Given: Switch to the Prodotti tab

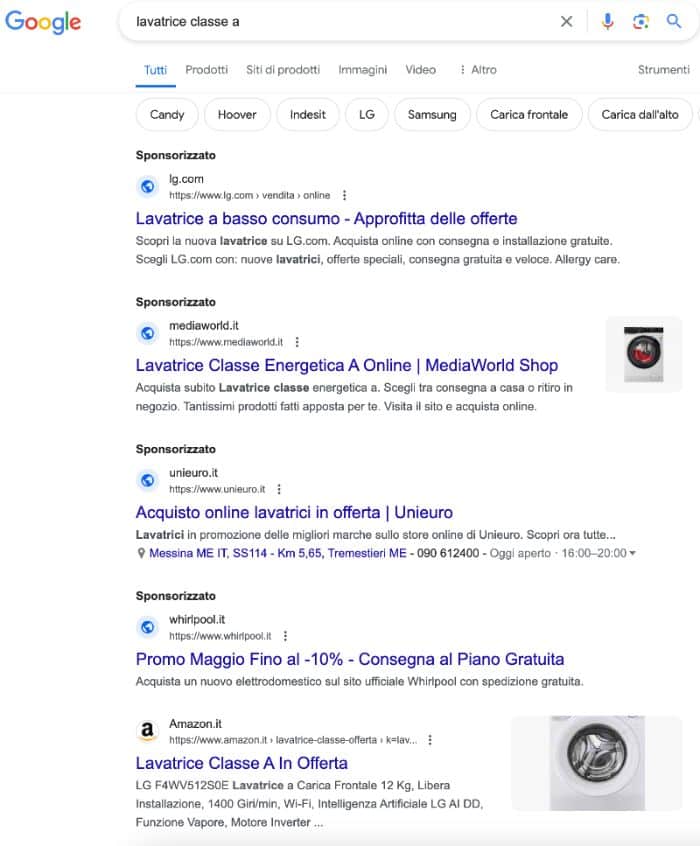Looking at the screenshot, I should coord(206,70).
